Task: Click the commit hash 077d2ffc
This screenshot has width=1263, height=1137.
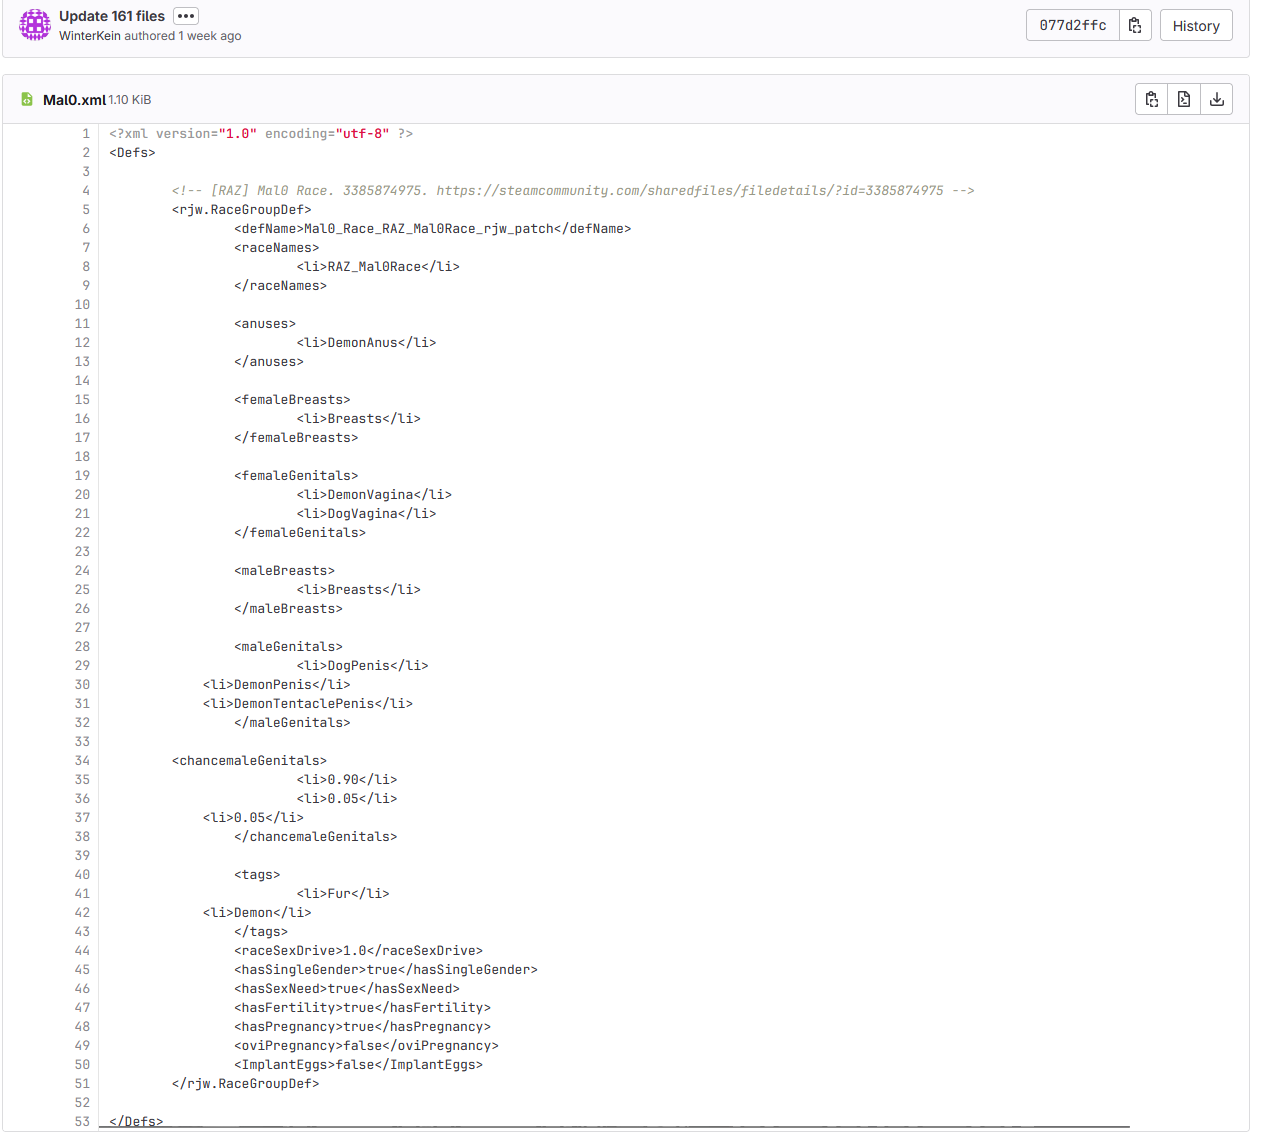Action: 1072,25
